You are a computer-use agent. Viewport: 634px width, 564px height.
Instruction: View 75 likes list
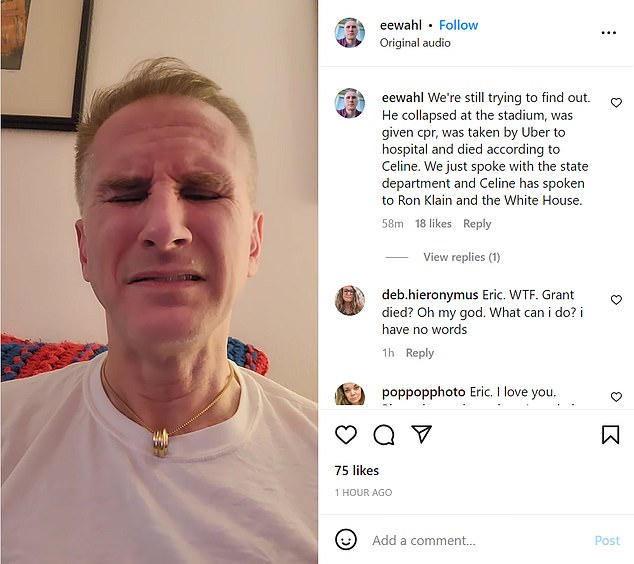[x=357, y=471]
